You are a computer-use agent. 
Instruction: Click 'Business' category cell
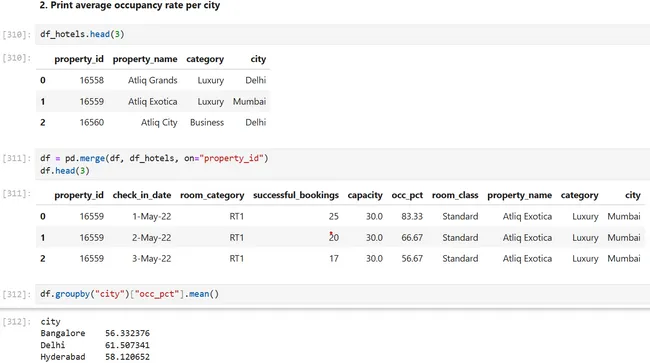coord(207,123)
